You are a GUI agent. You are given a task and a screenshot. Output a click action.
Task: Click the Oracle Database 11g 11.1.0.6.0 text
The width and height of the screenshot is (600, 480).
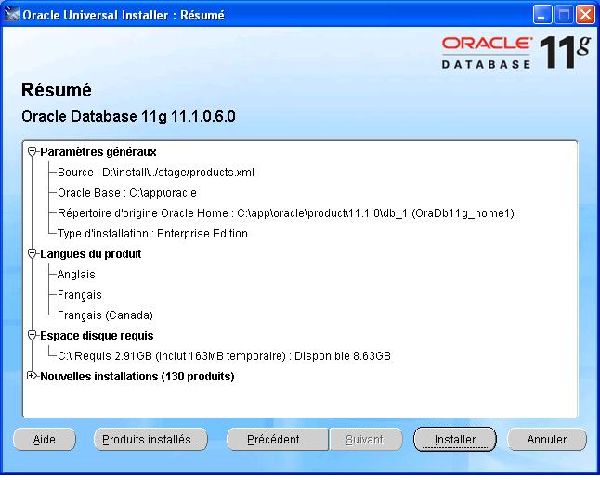[x=128, y=116]
